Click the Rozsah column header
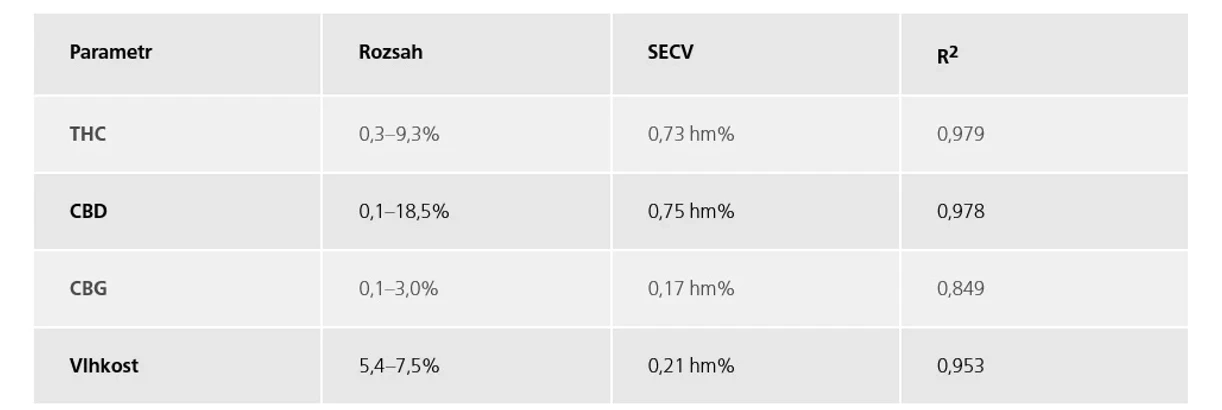The height and width of the screenshot is (410, 1222). pos(391,53)
